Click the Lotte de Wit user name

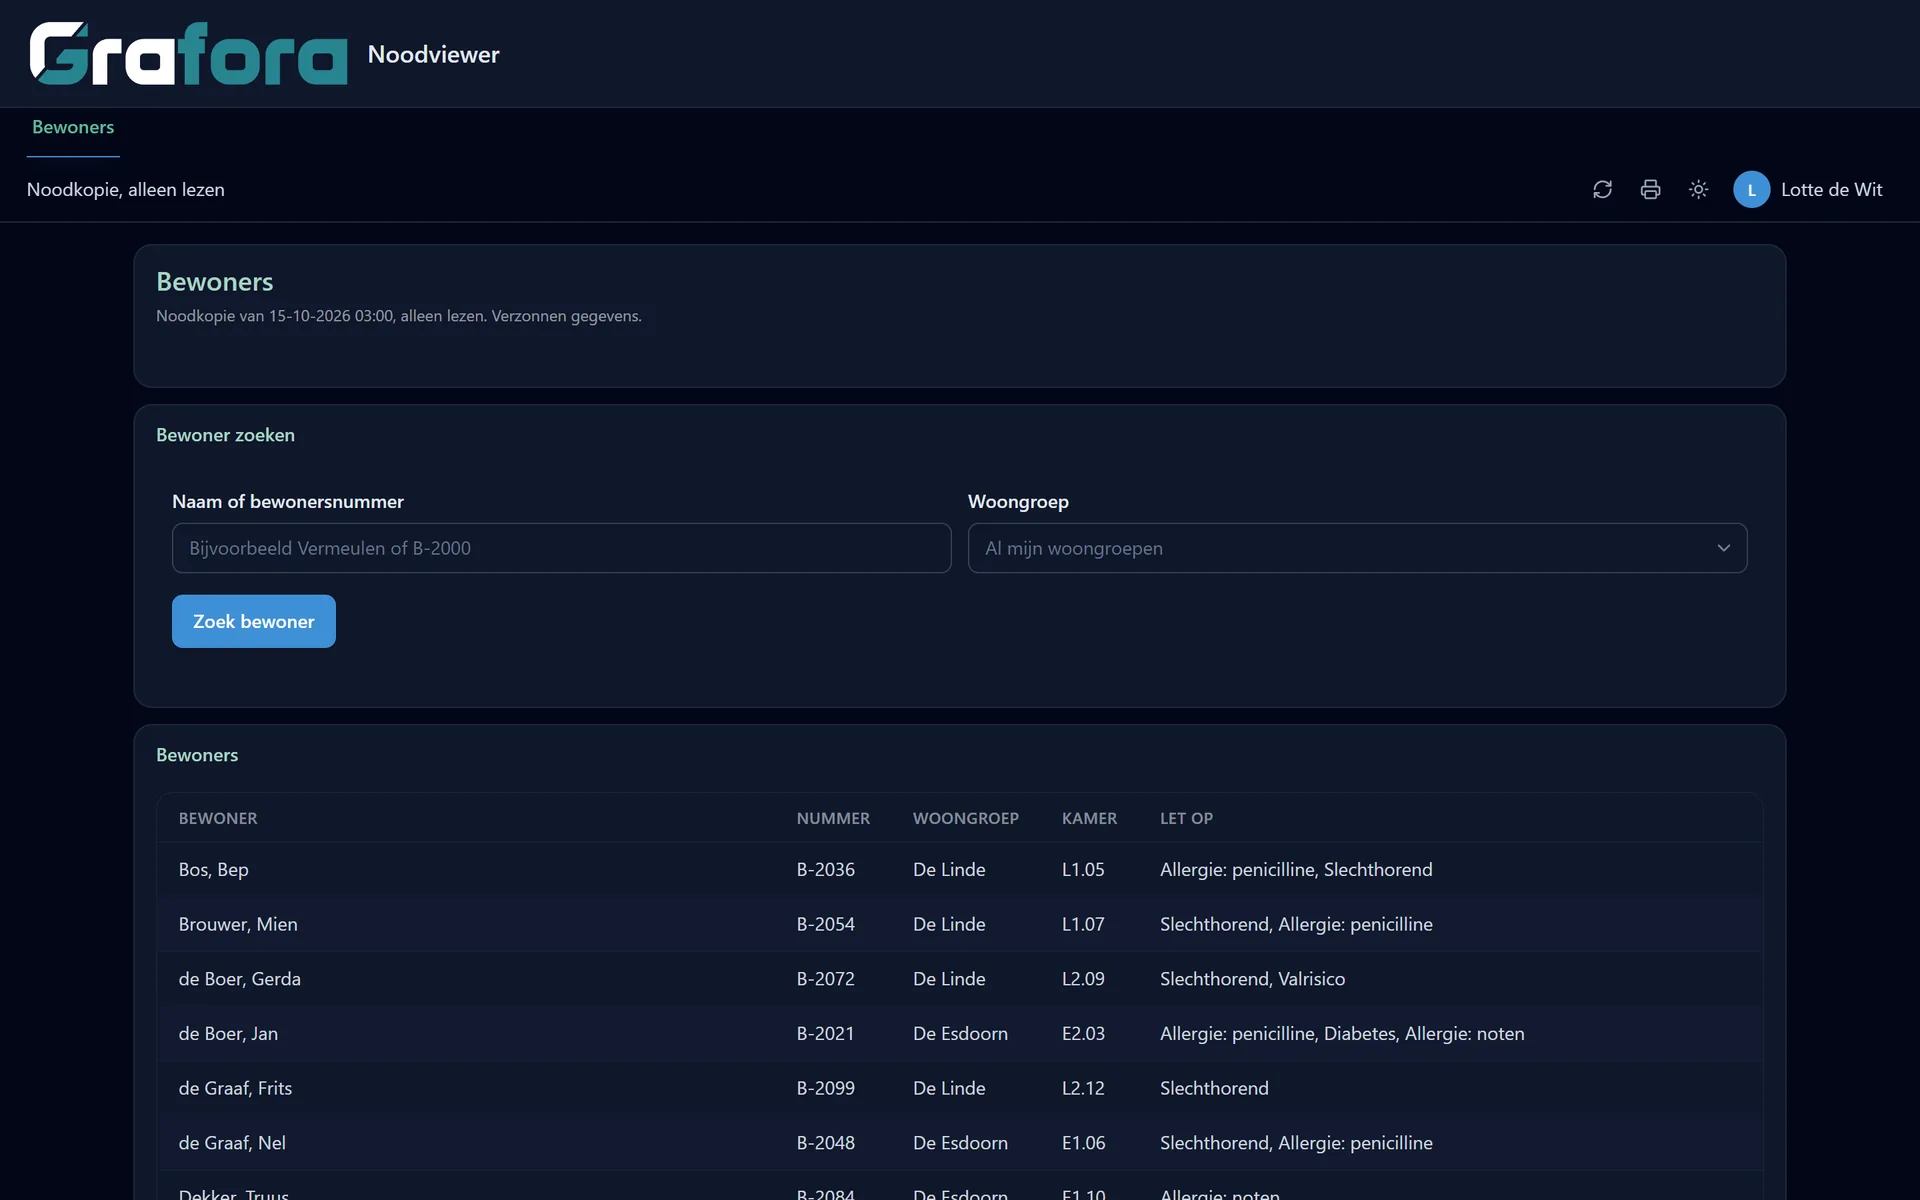point(1831,190)
